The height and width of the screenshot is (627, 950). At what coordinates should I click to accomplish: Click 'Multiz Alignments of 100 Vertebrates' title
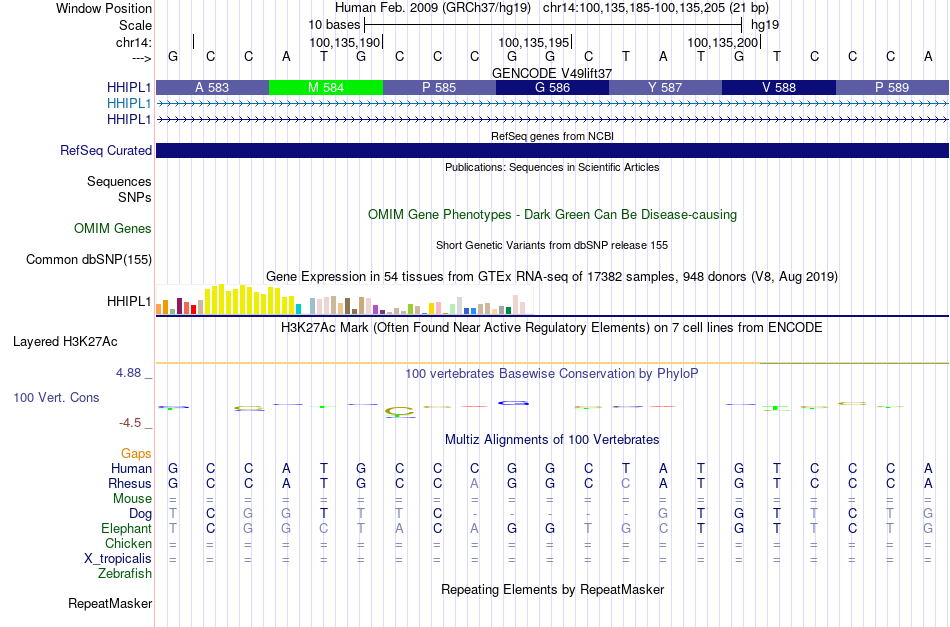(552, 440)
